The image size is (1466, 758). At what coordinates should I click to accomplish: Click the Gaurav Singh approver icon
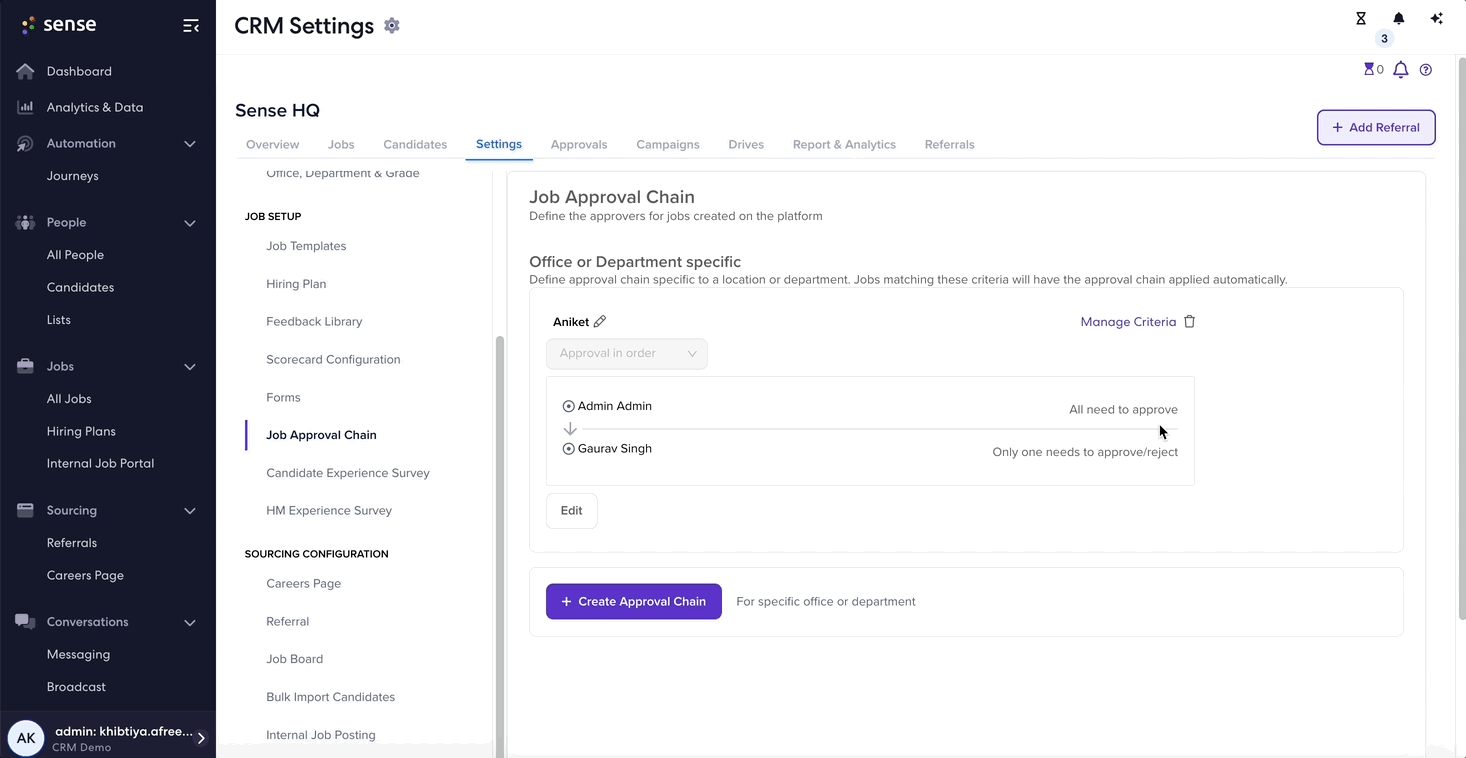click(569, 449)
